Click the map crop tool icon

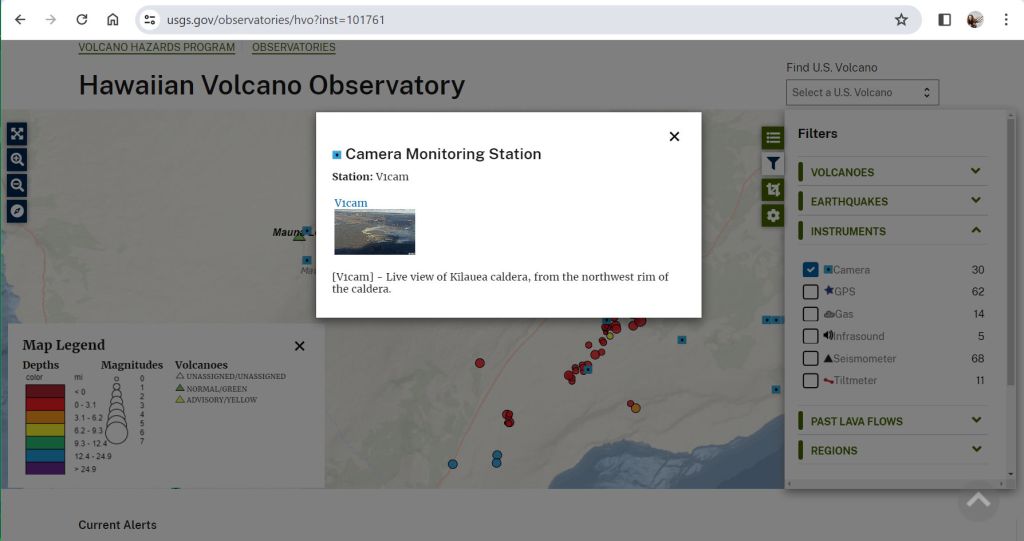[772, 189]
